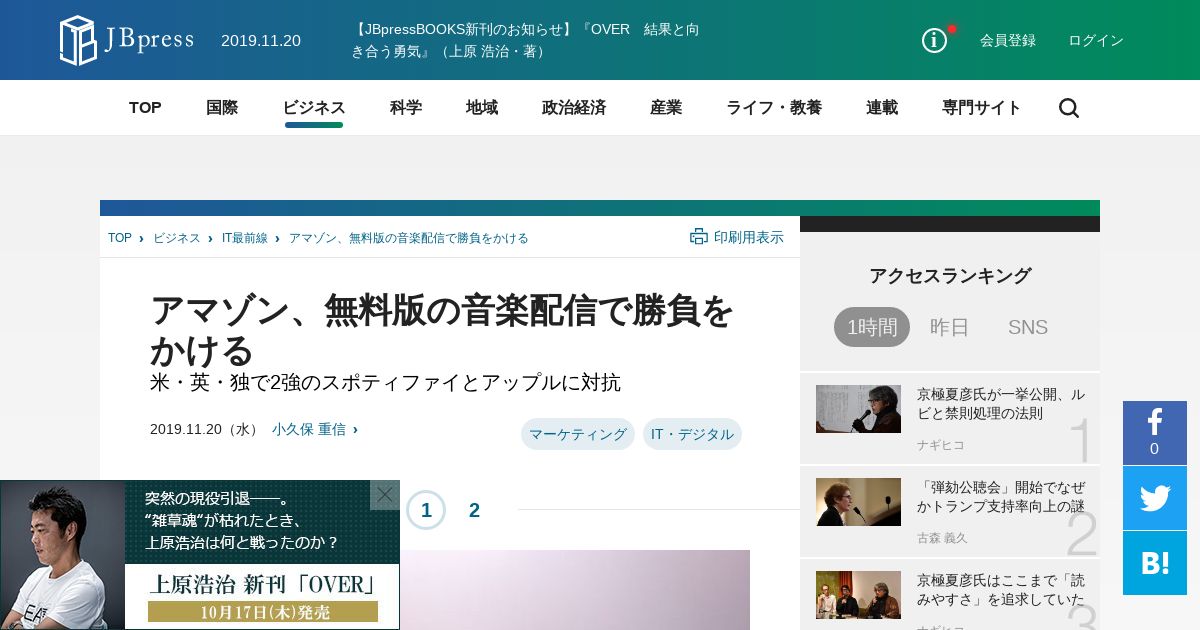The width and height of the screenshot is (1200, 630).
Task: Click the JBpress logo
Action: [127, 40]
